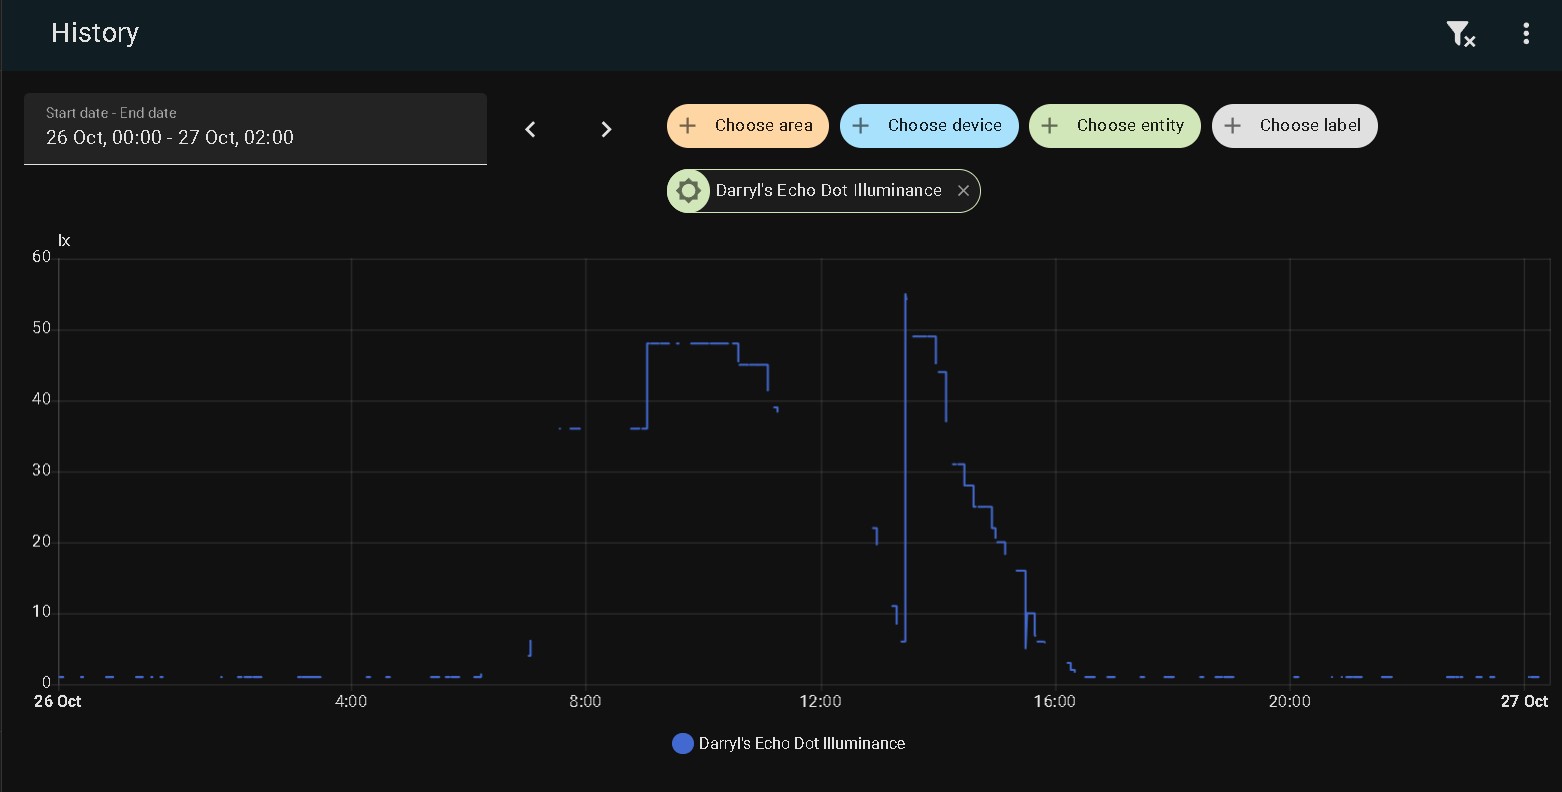
Task: Click the plus icon on Choose label
Action: (1233, 126)
